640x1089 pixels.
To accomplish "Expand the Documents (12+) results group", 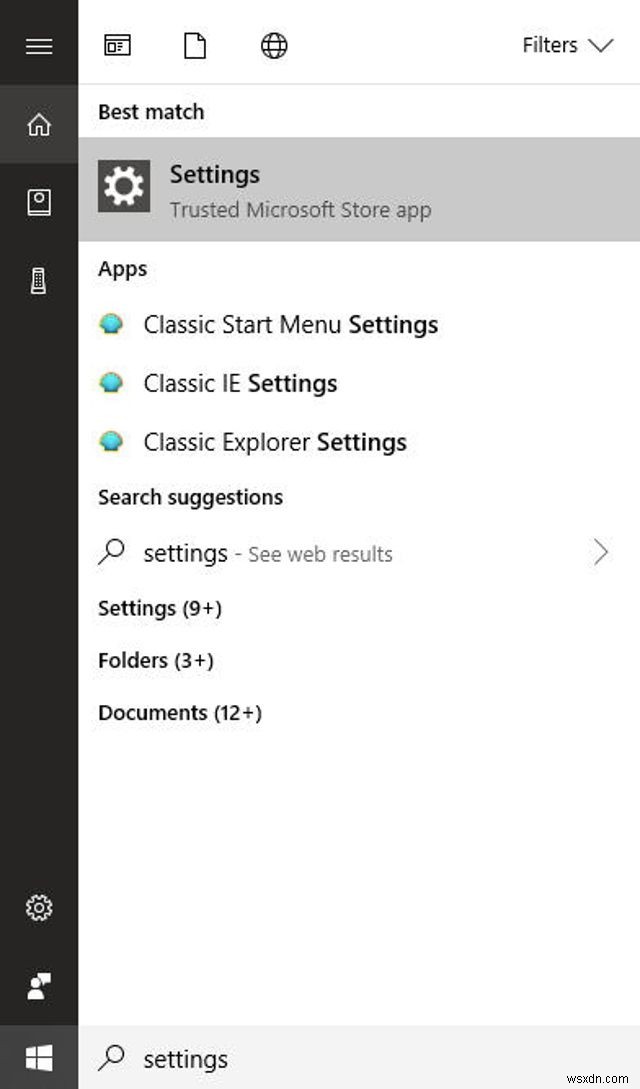I will (x=181, y=712).
